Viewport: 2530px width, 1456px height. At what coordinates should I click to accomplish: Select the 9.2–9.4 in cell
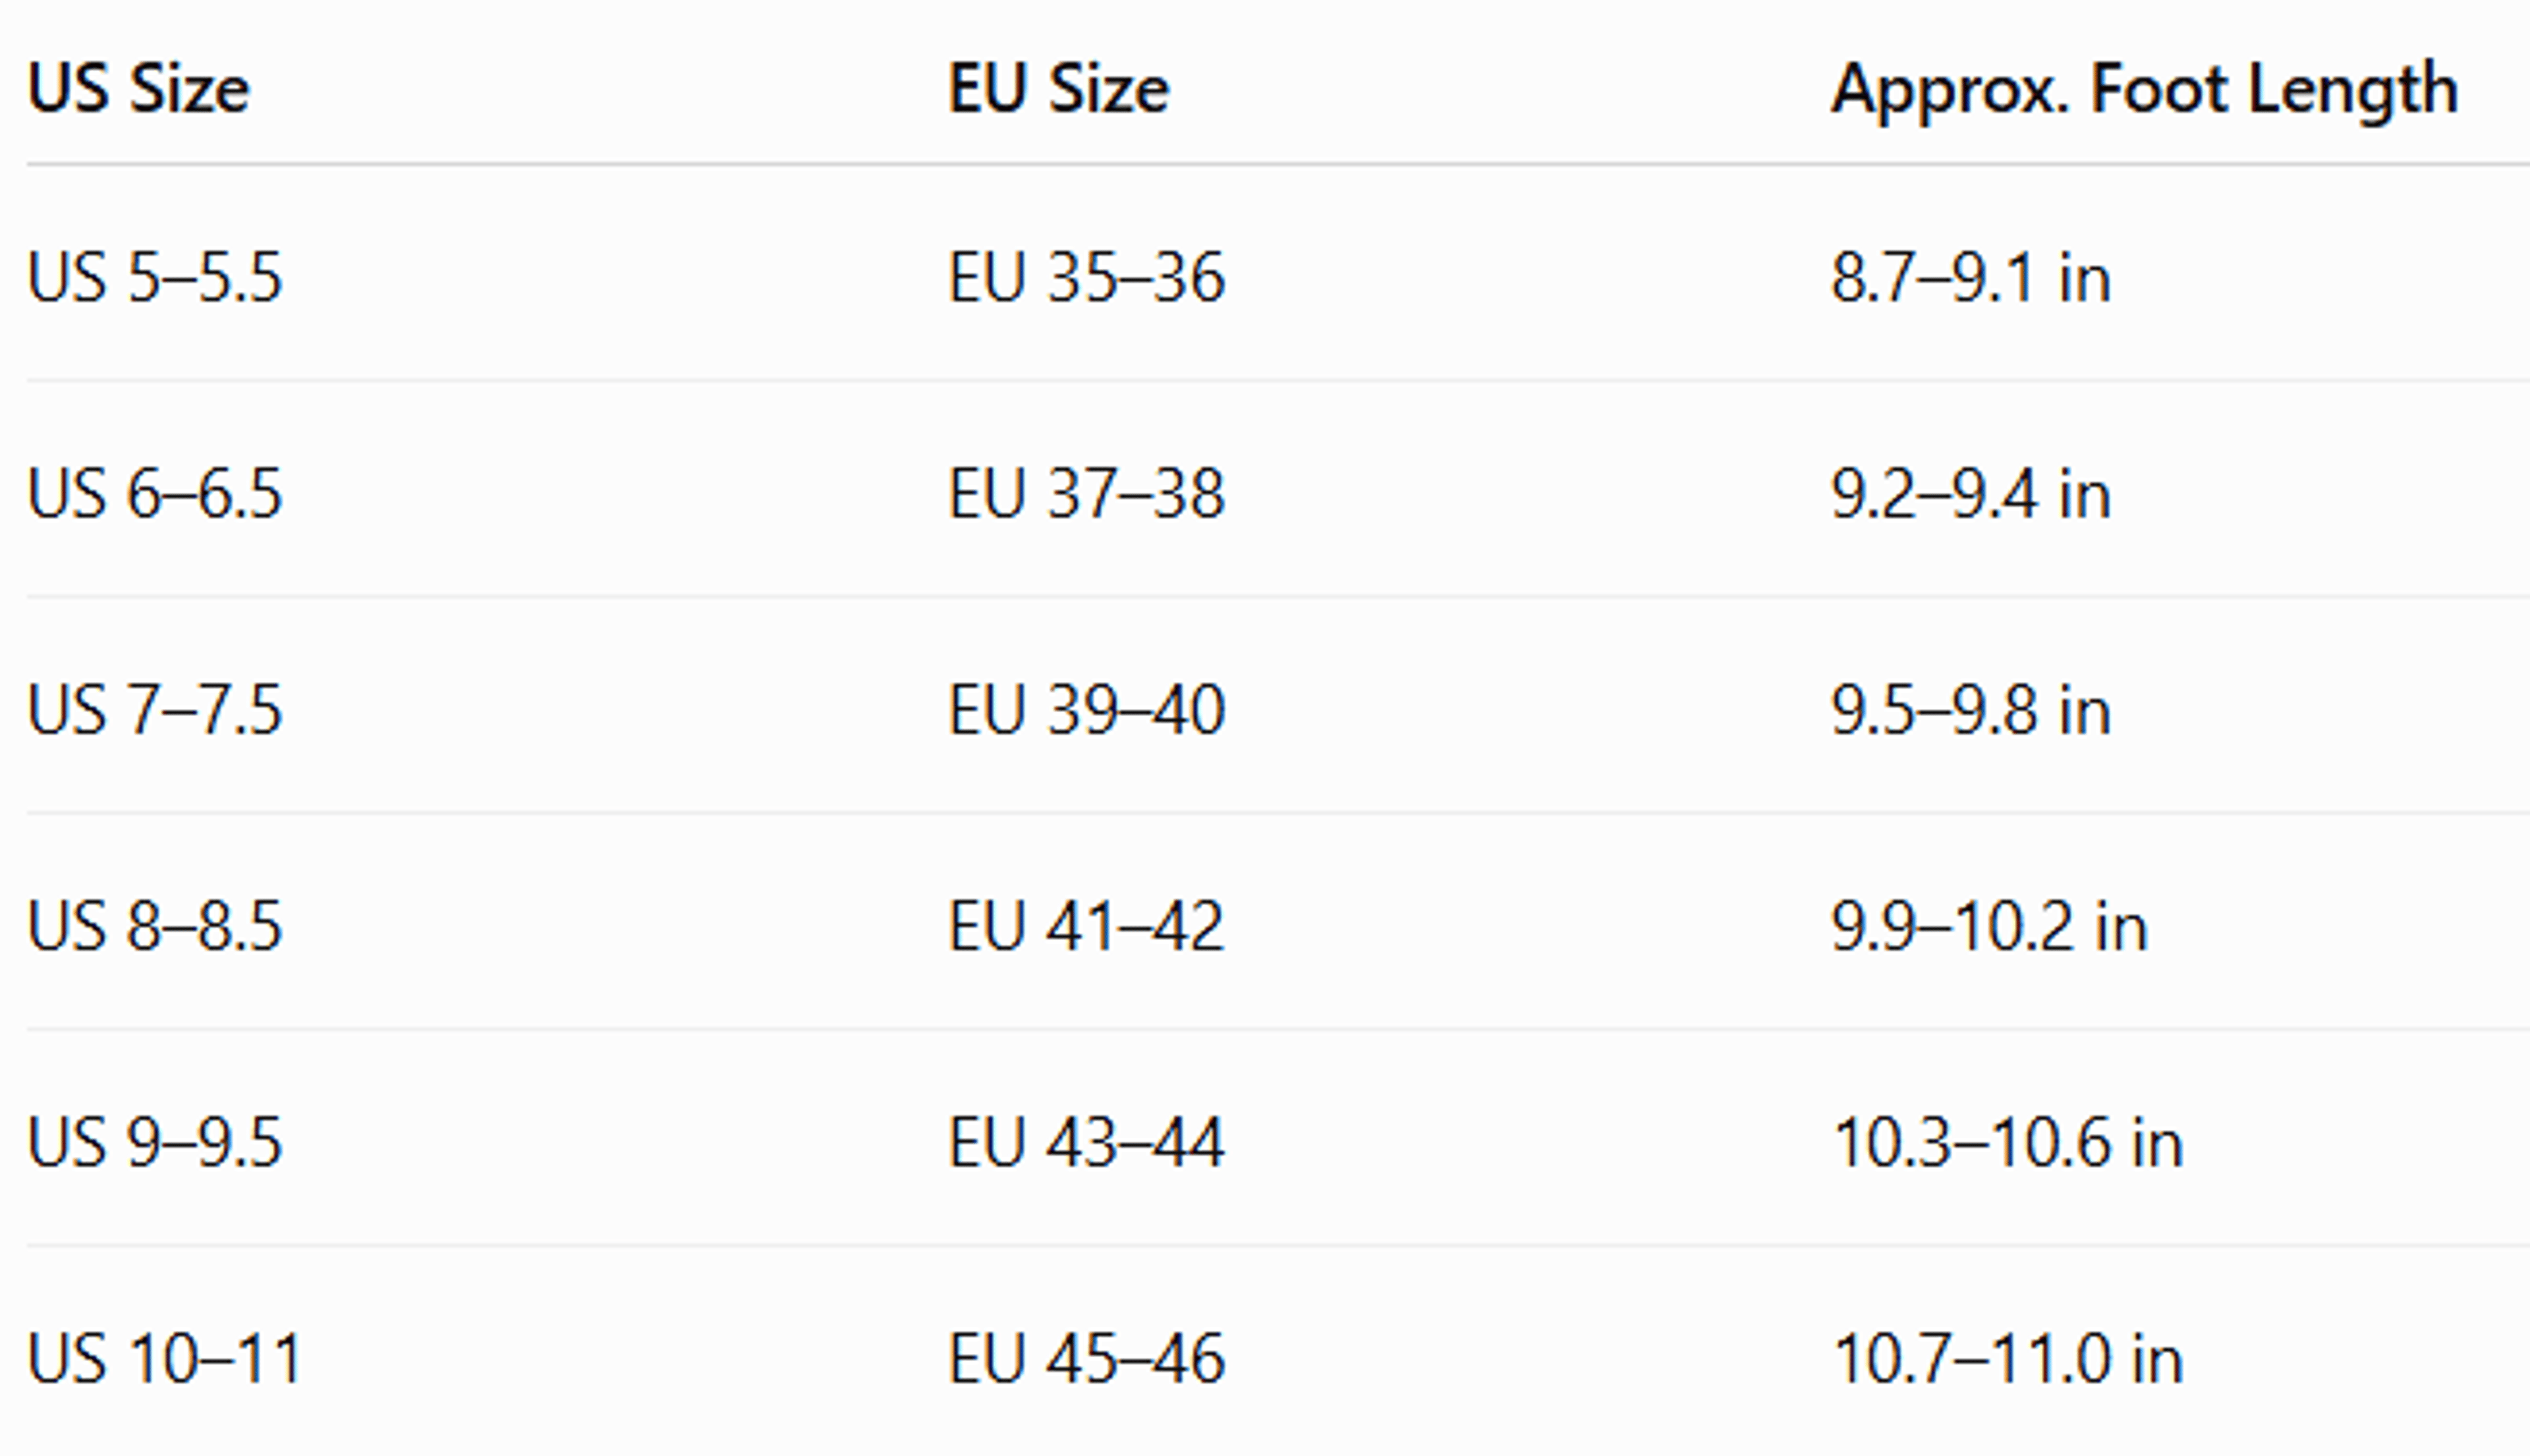pos(1970,493)
